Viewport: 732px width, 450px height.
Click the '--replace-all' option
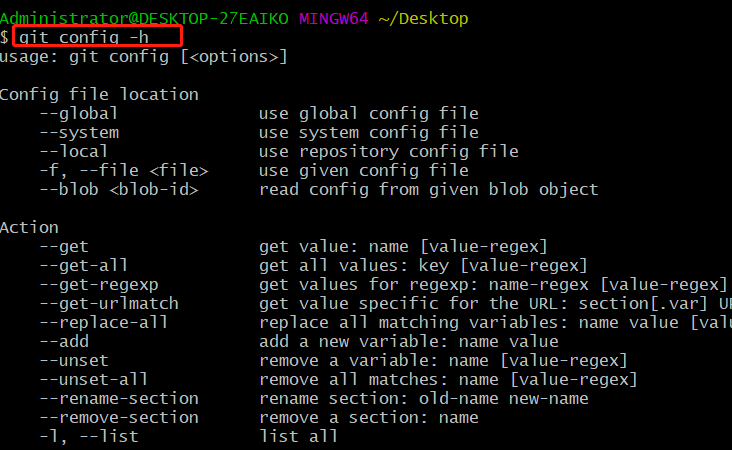pos(104,323)
